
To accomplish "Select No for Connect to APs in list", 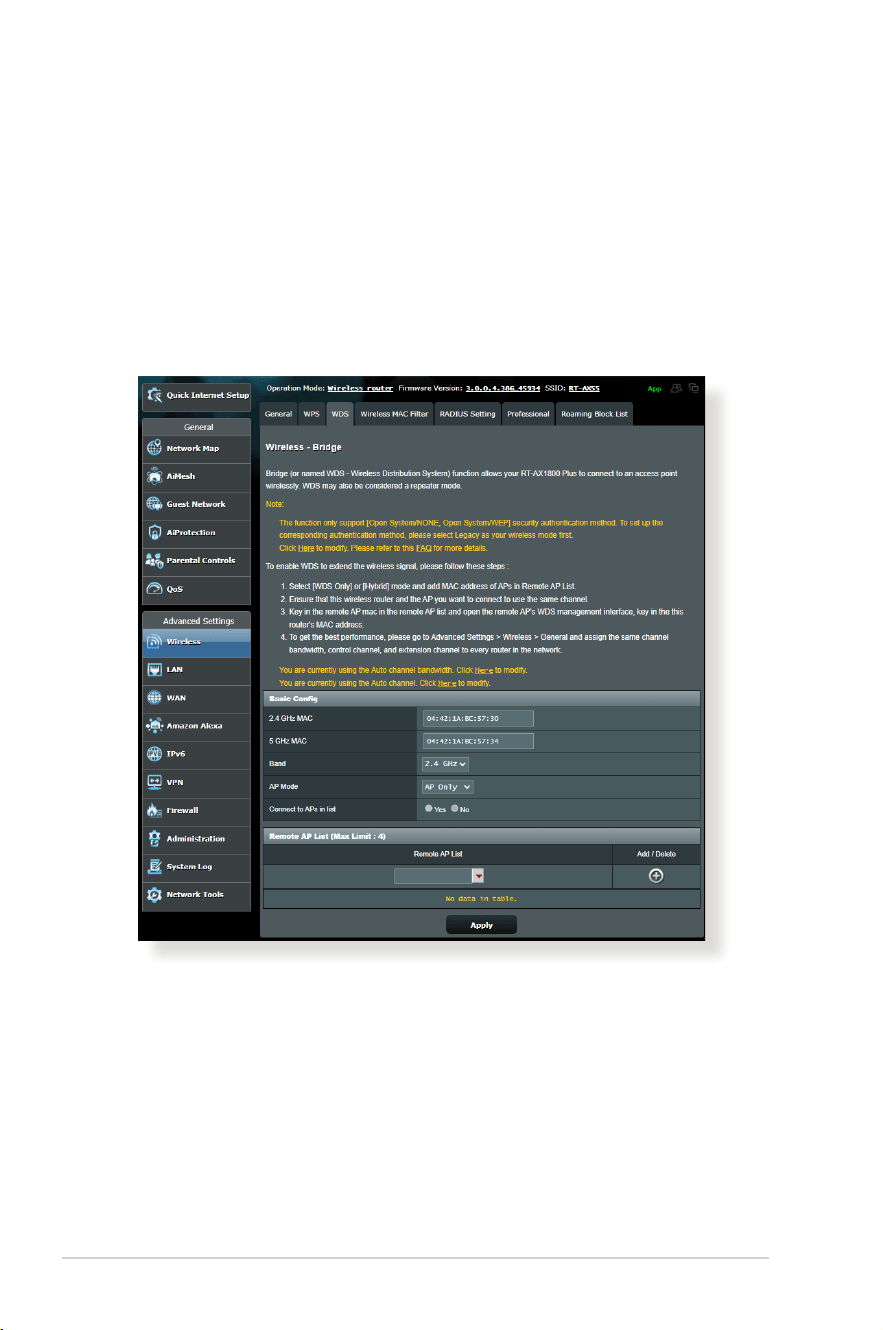I will (x=455, y=809).
